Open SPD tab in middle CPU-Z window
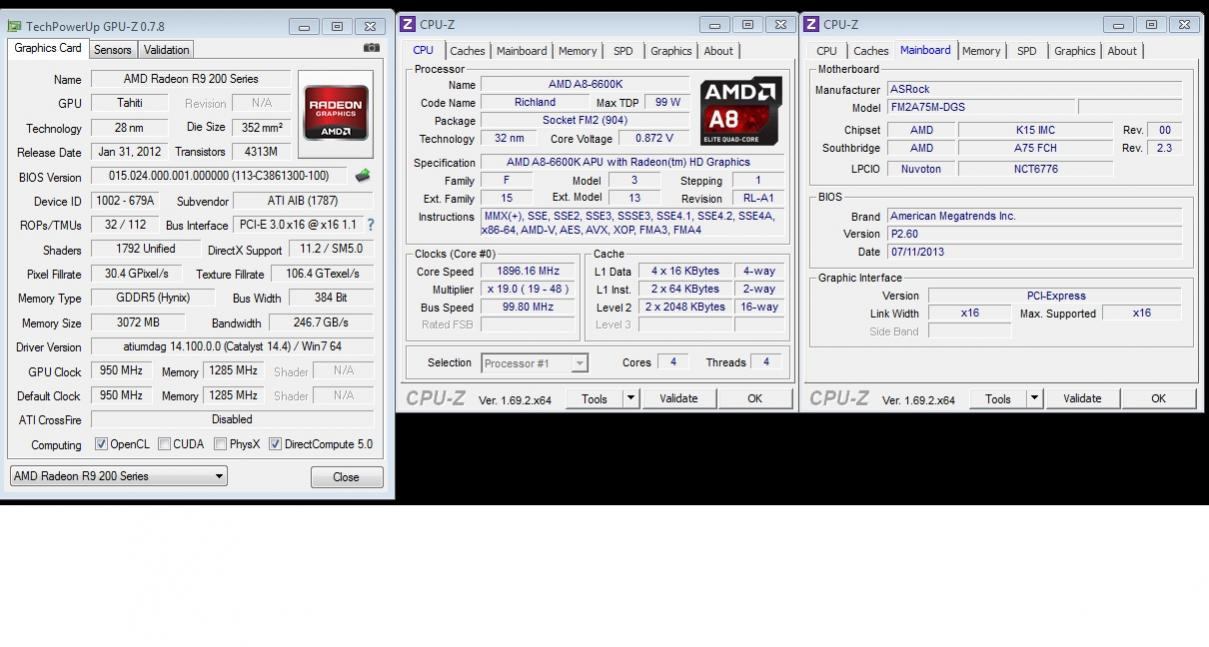1209x647 pixels. tap(623, 51)
